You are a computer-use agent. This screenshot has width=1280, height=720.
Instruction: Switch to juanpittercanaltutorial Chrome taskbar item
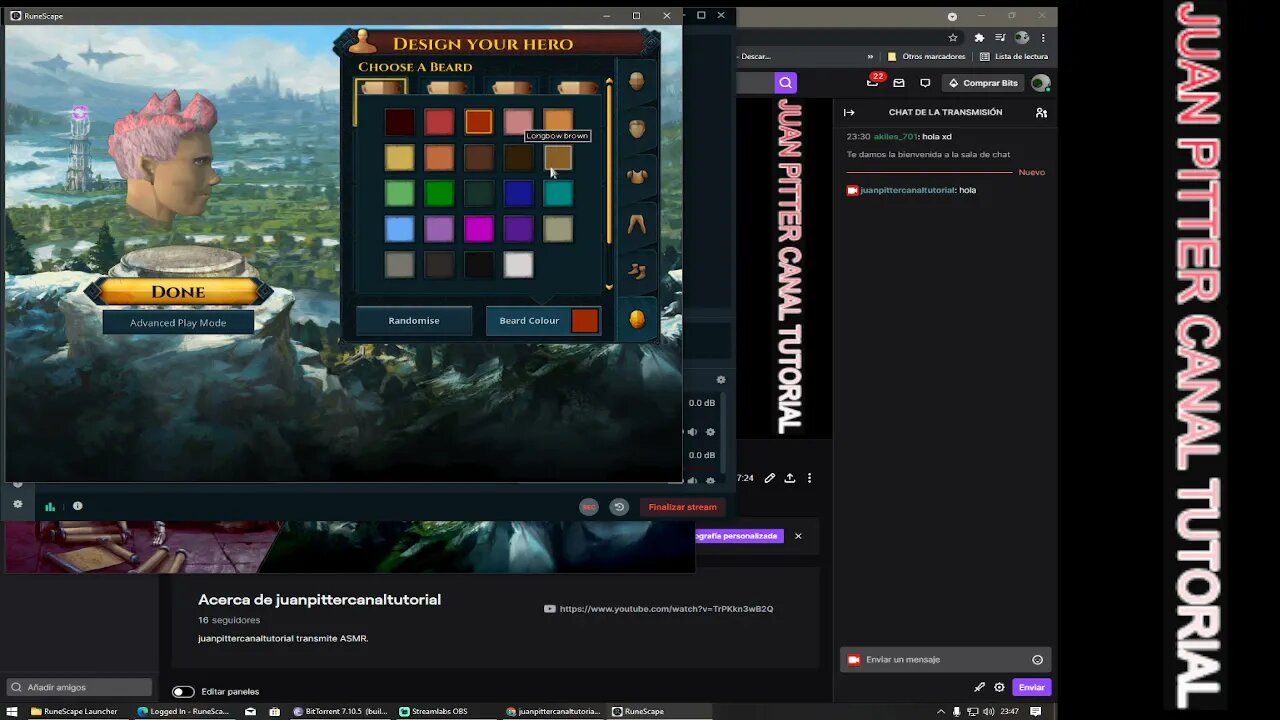553,711
